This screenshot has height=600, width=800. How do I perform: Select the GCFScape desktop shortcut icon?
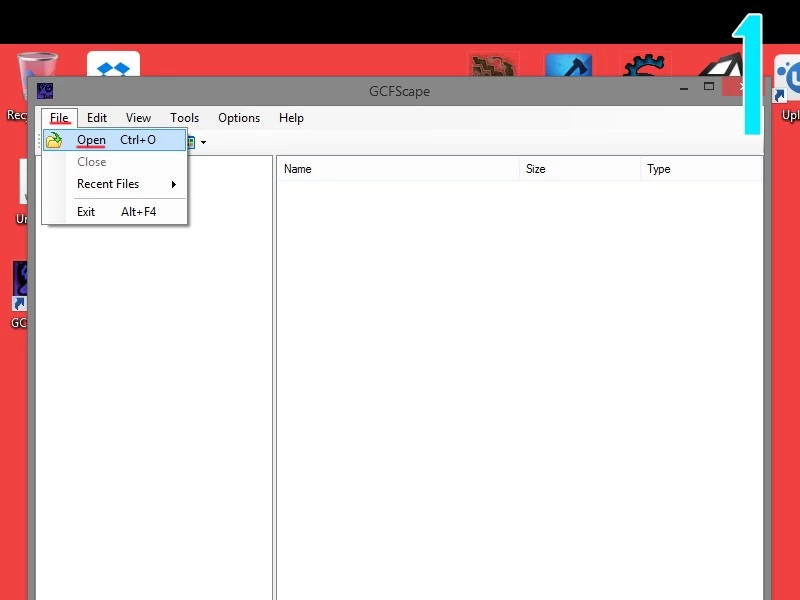[x=21, y=286]
